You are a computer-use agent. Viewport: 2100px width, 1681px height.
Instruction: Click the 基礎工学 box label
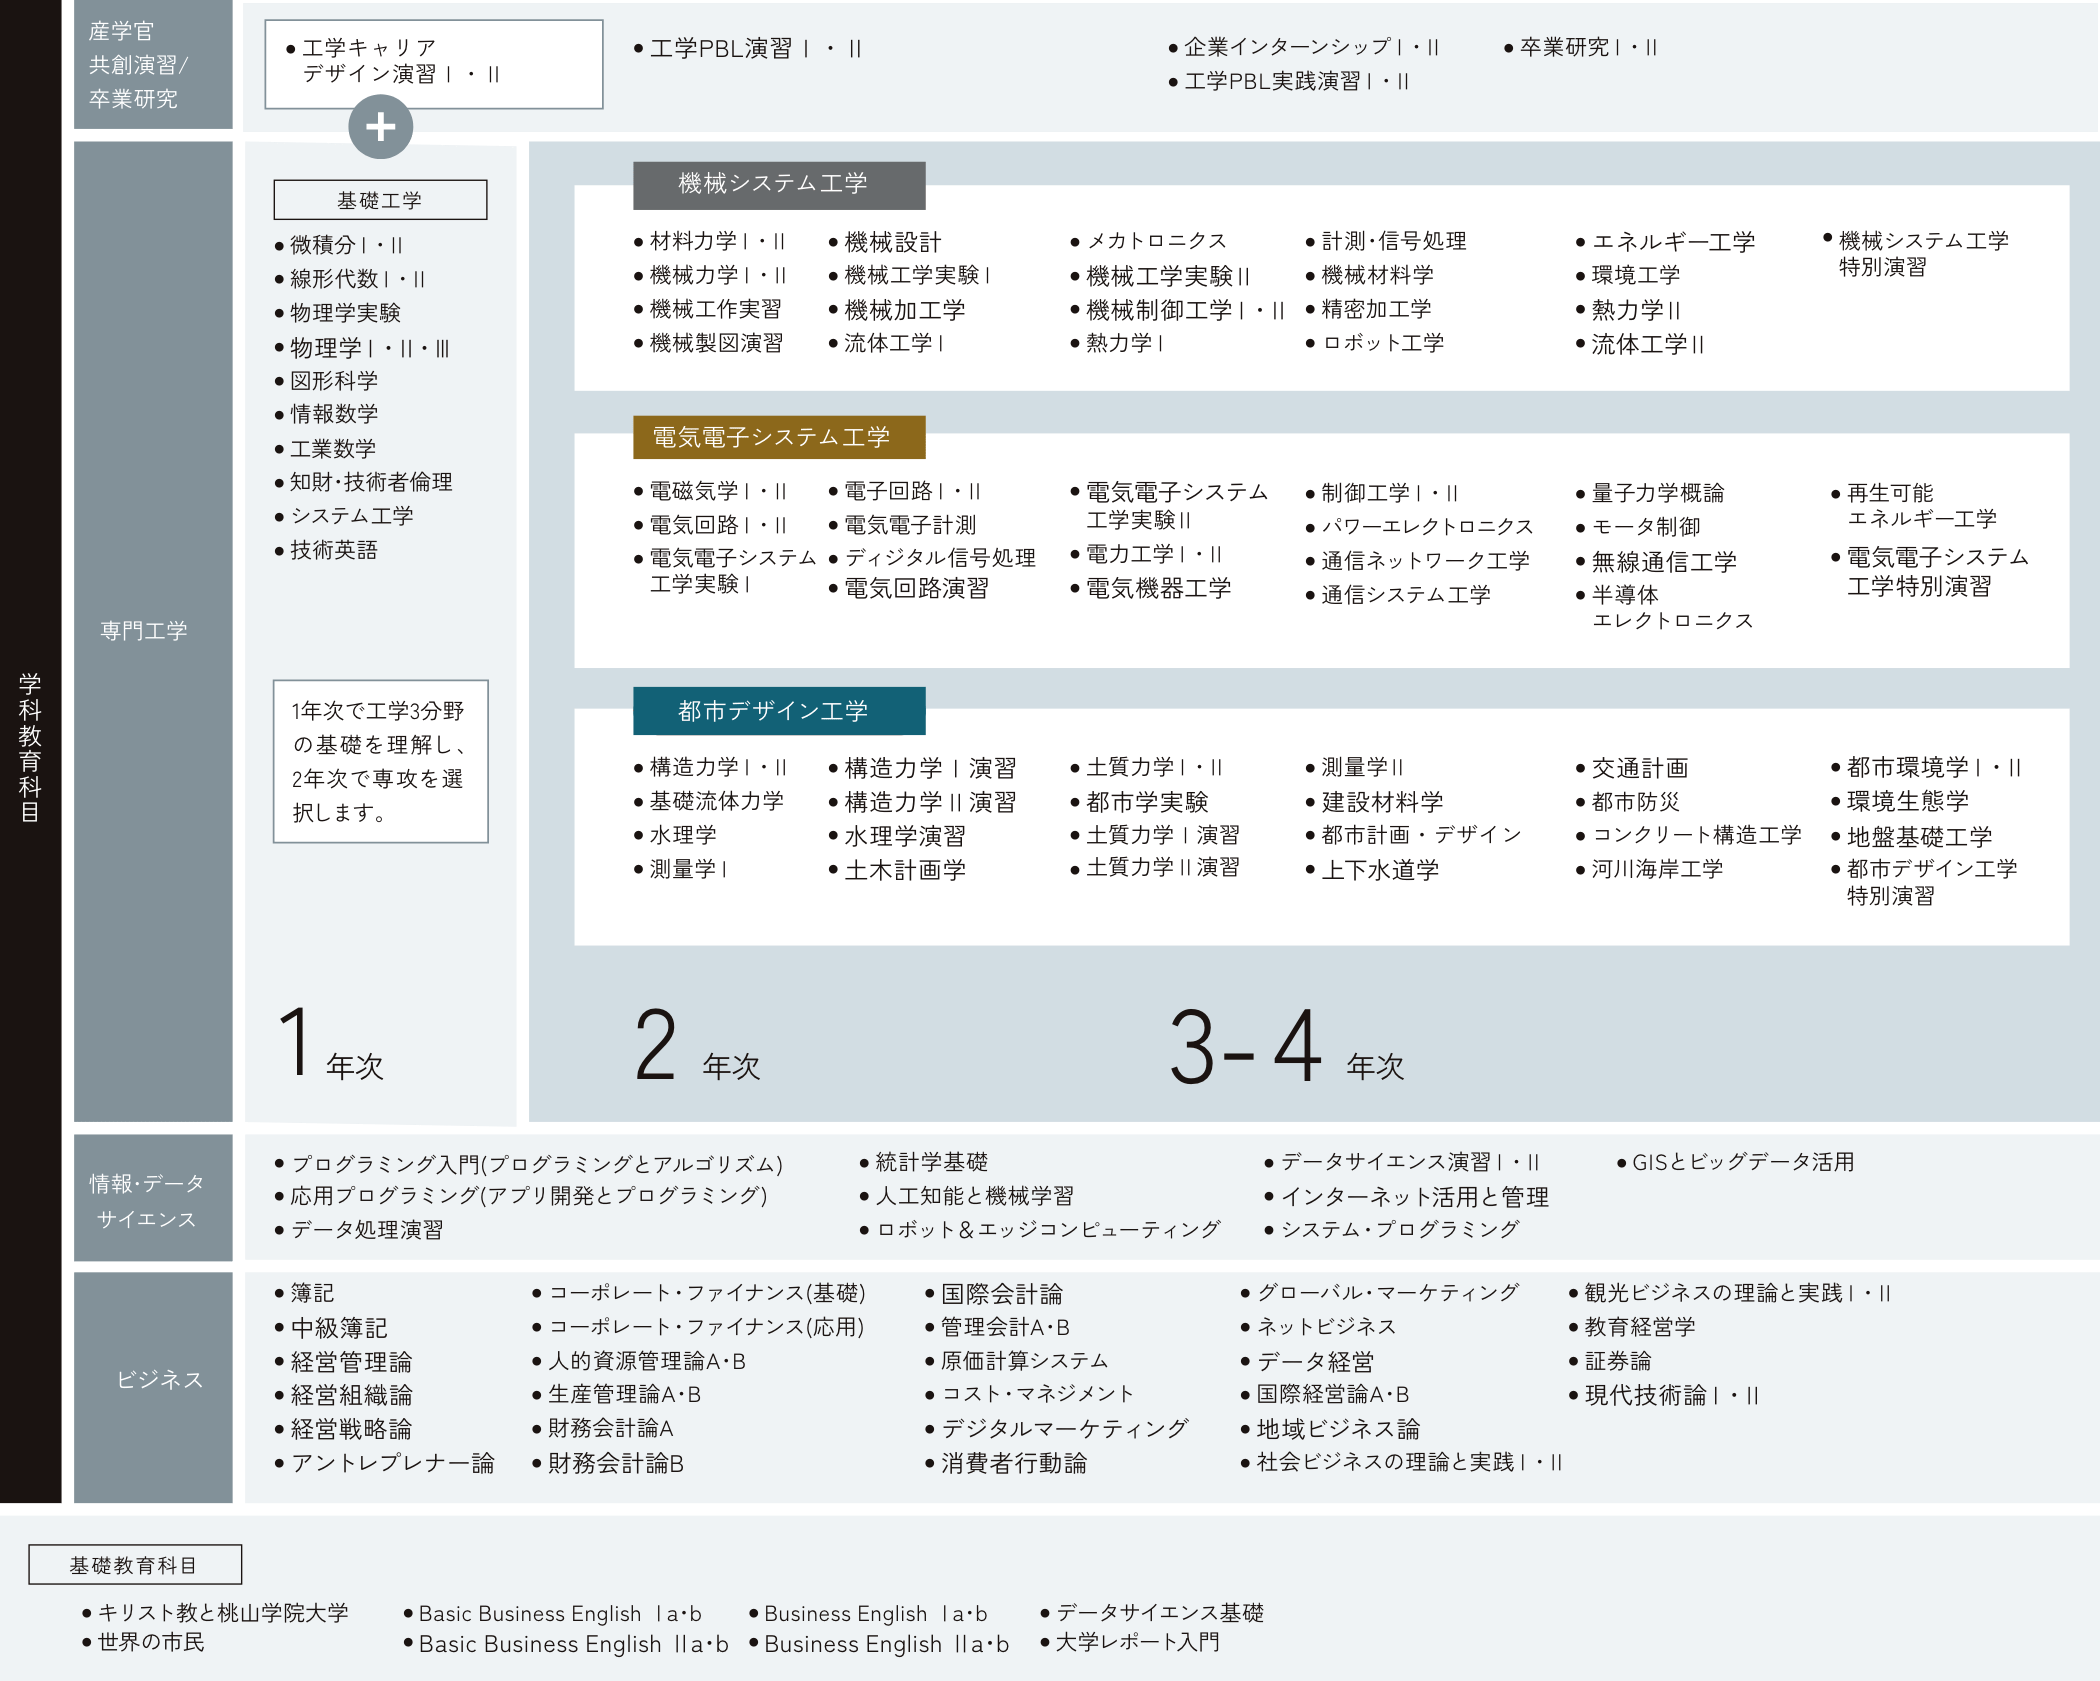click(380, 200)
